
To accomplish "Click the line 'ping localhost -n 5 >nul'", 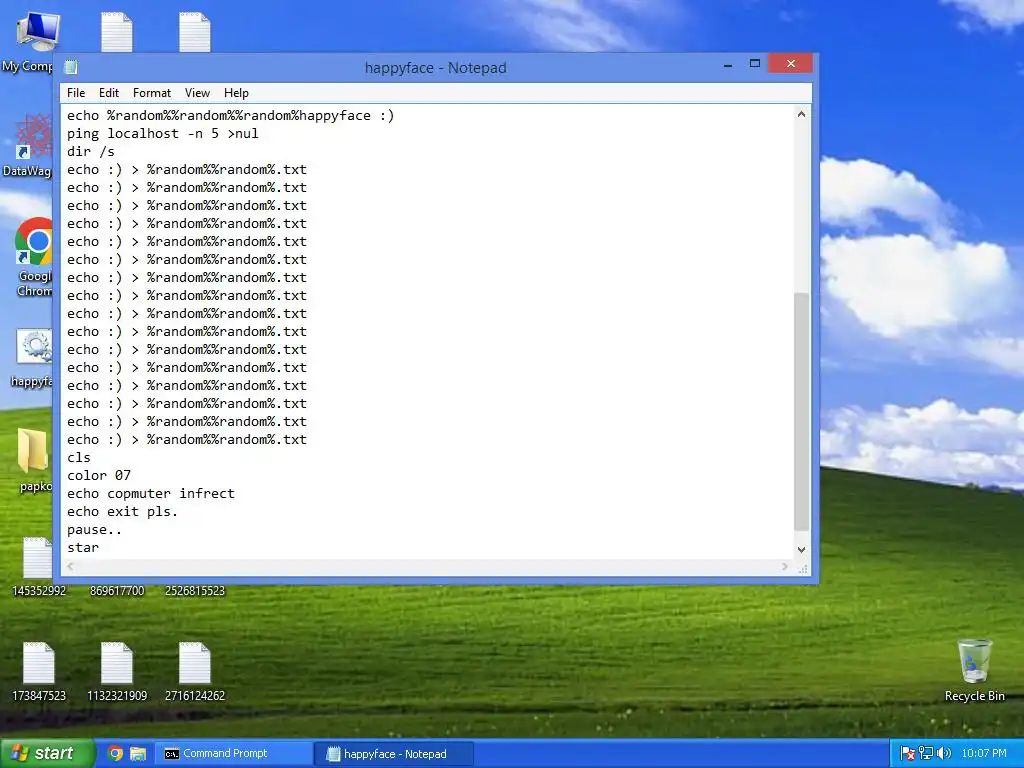I will click(x=163, y=133).
